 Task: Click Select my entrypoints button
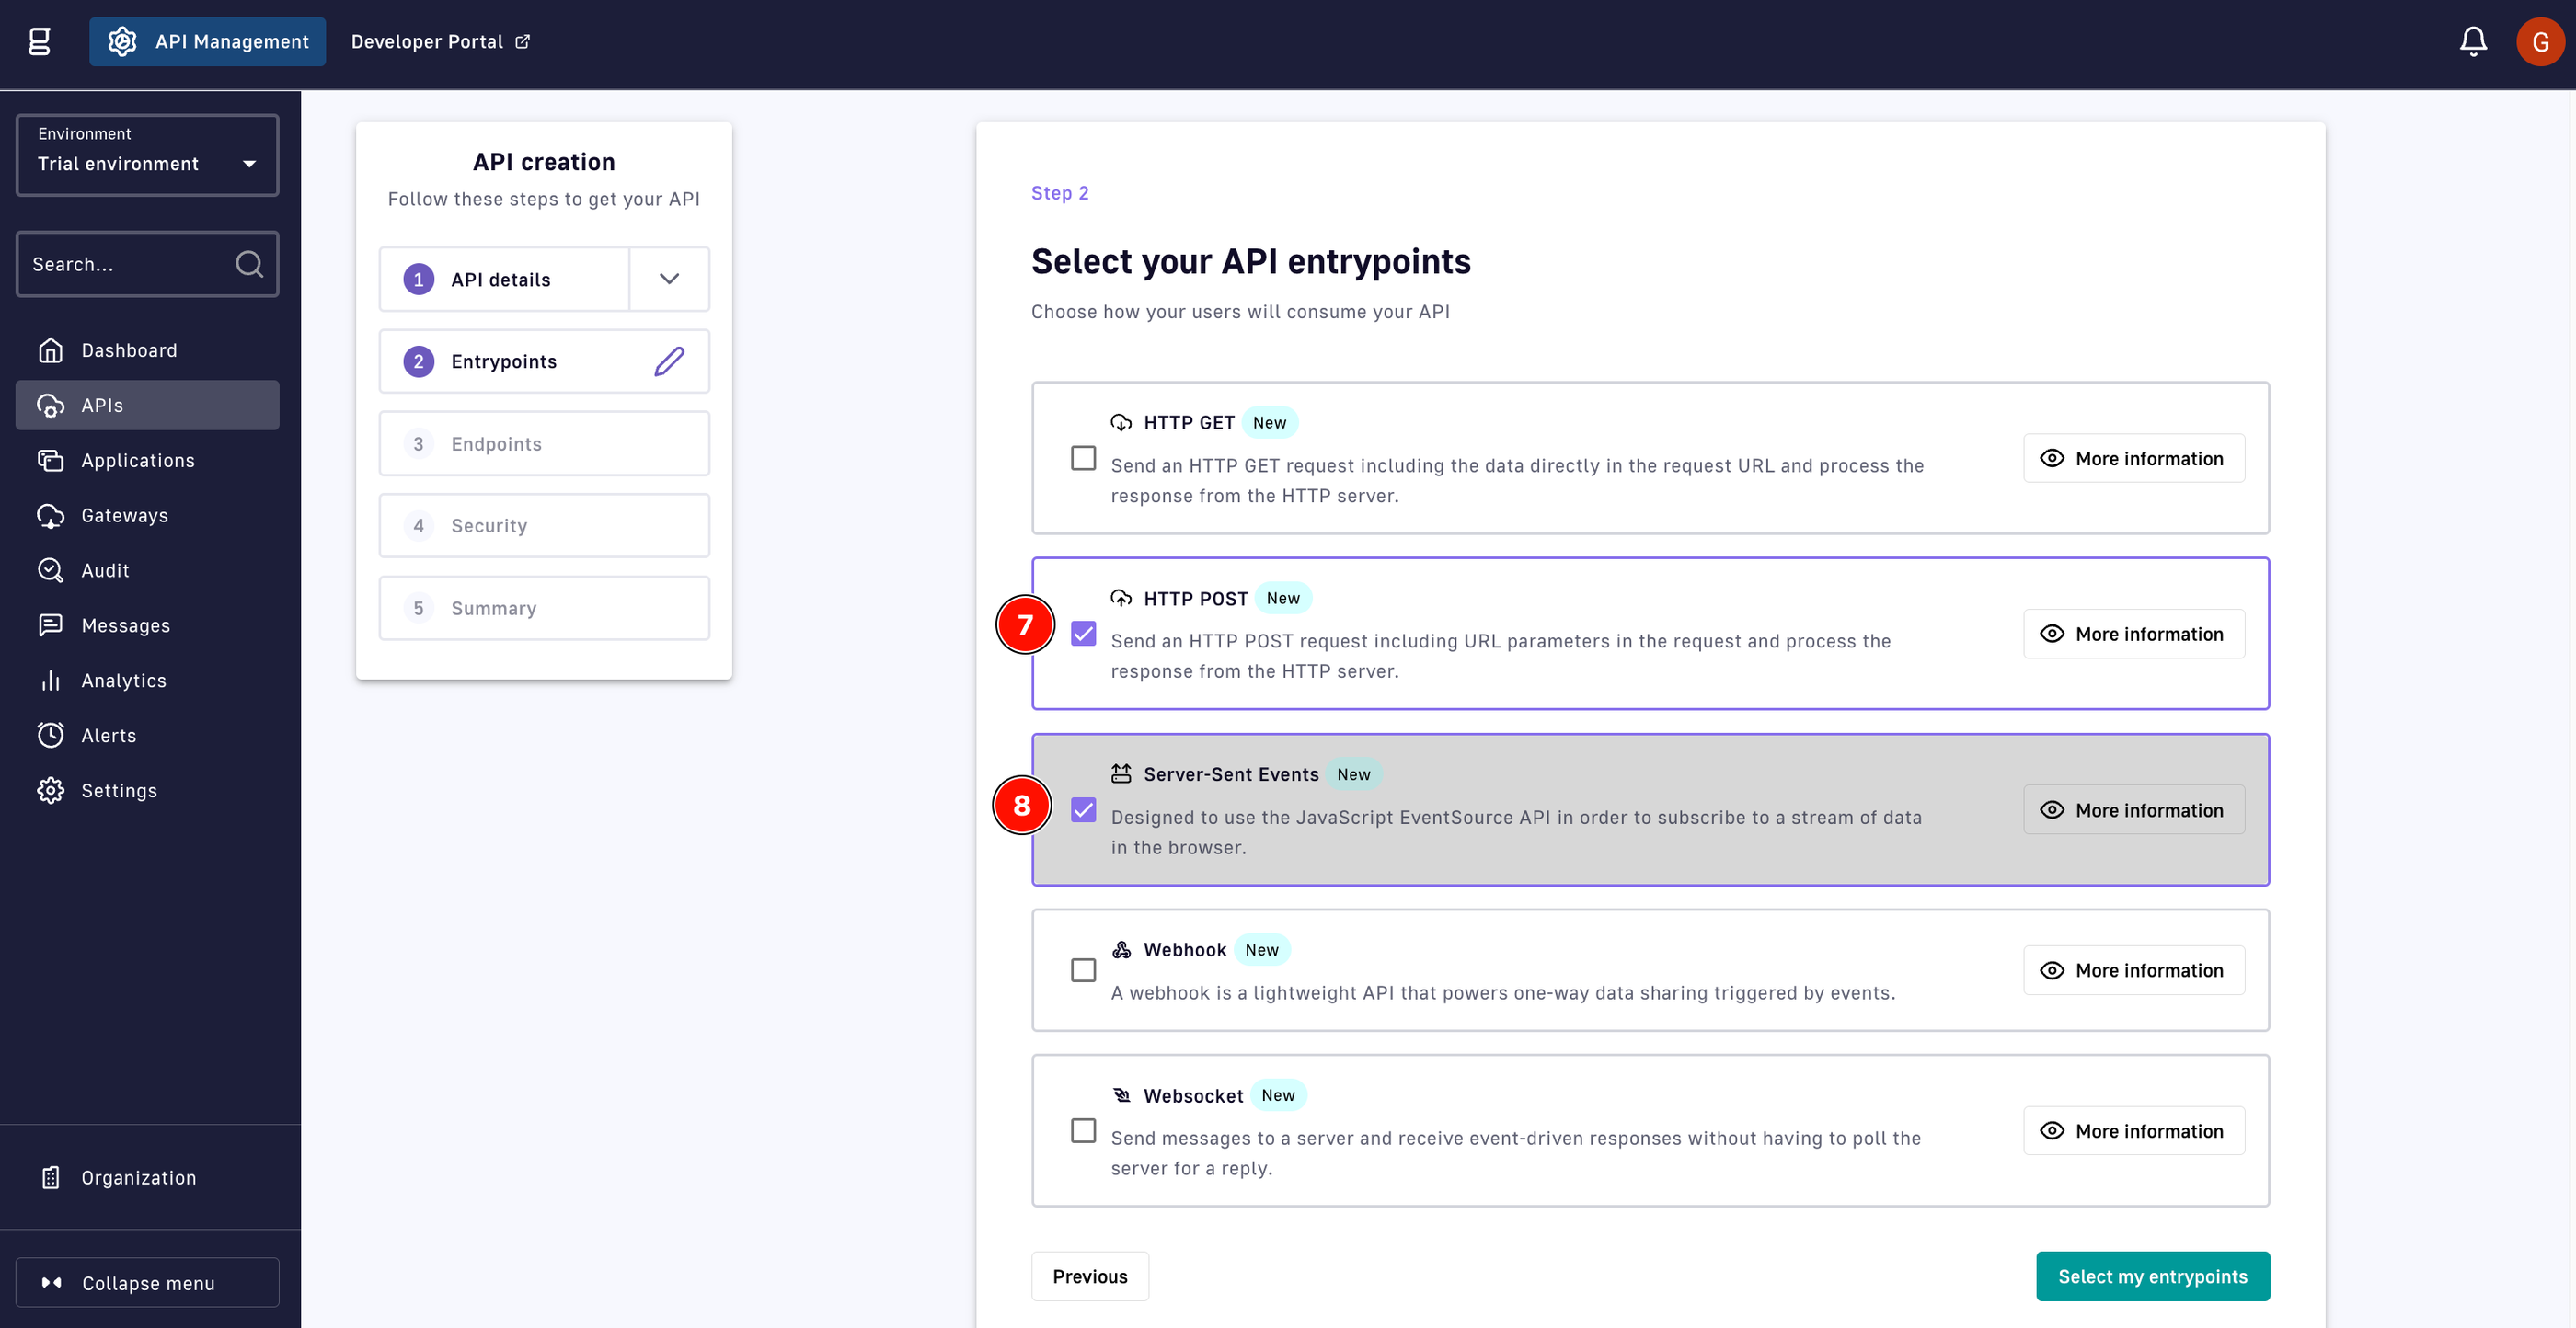coord(2152,1276)
